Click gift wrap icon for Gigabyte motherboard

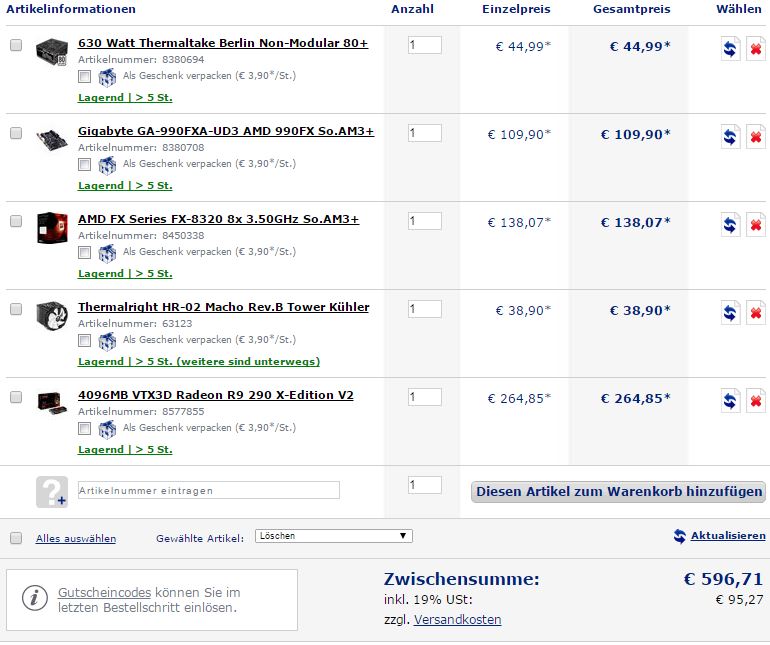tap(107, 165)
